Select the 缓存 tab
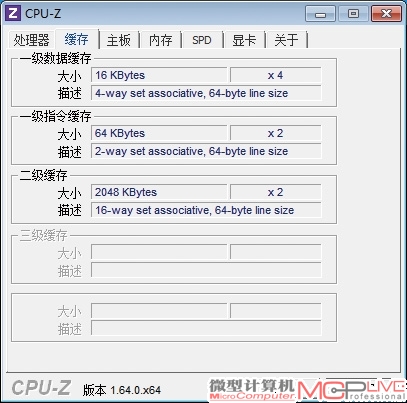Screen dimensions: 407x403 click(x=77, y=39)
